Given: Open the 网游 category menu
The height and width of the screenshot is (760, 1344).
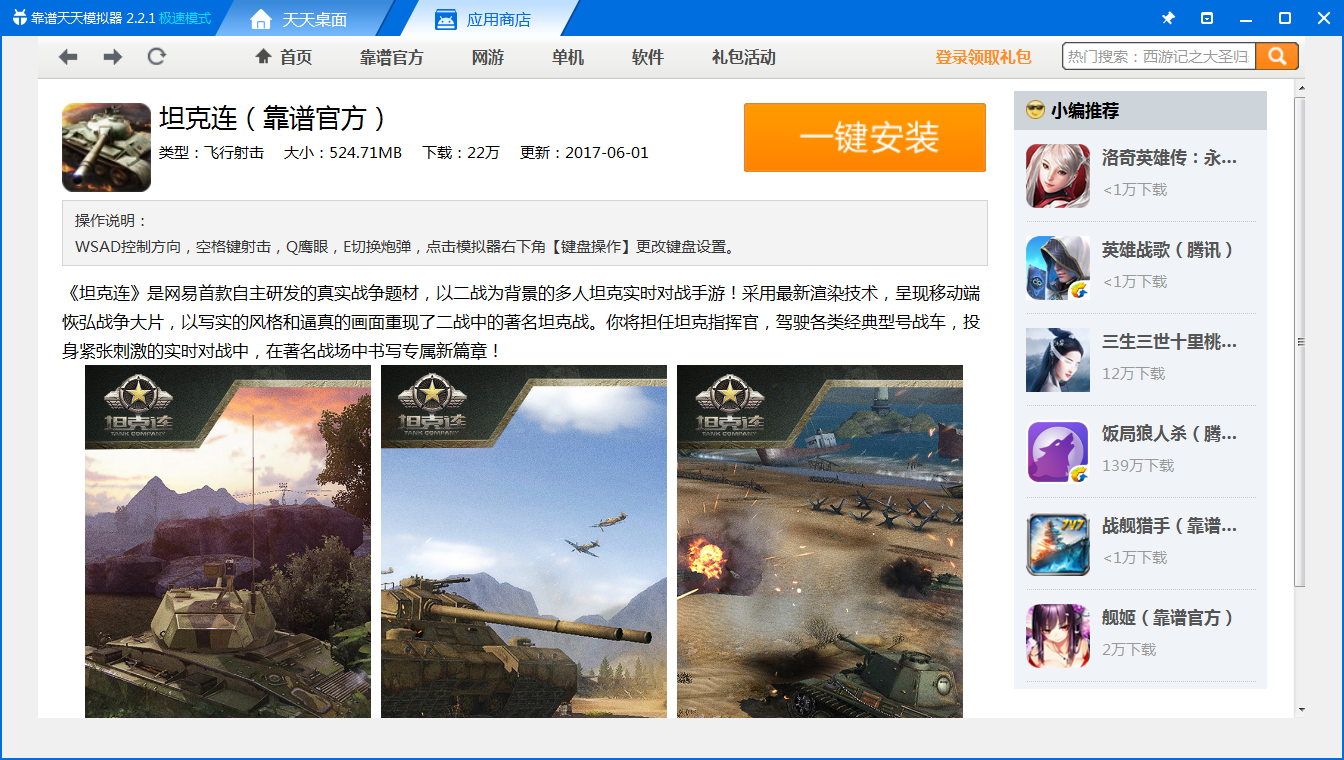Looking at the screenshot, I should click(488, 57).
